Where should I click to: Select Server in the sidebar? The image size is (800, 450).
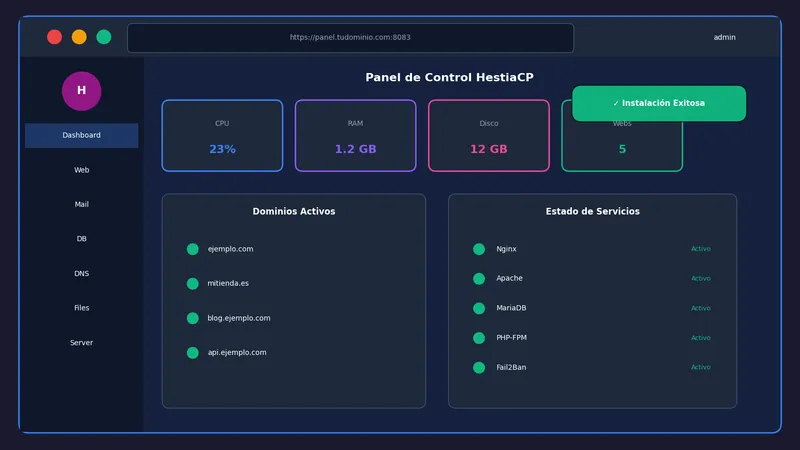pos(82,342)
